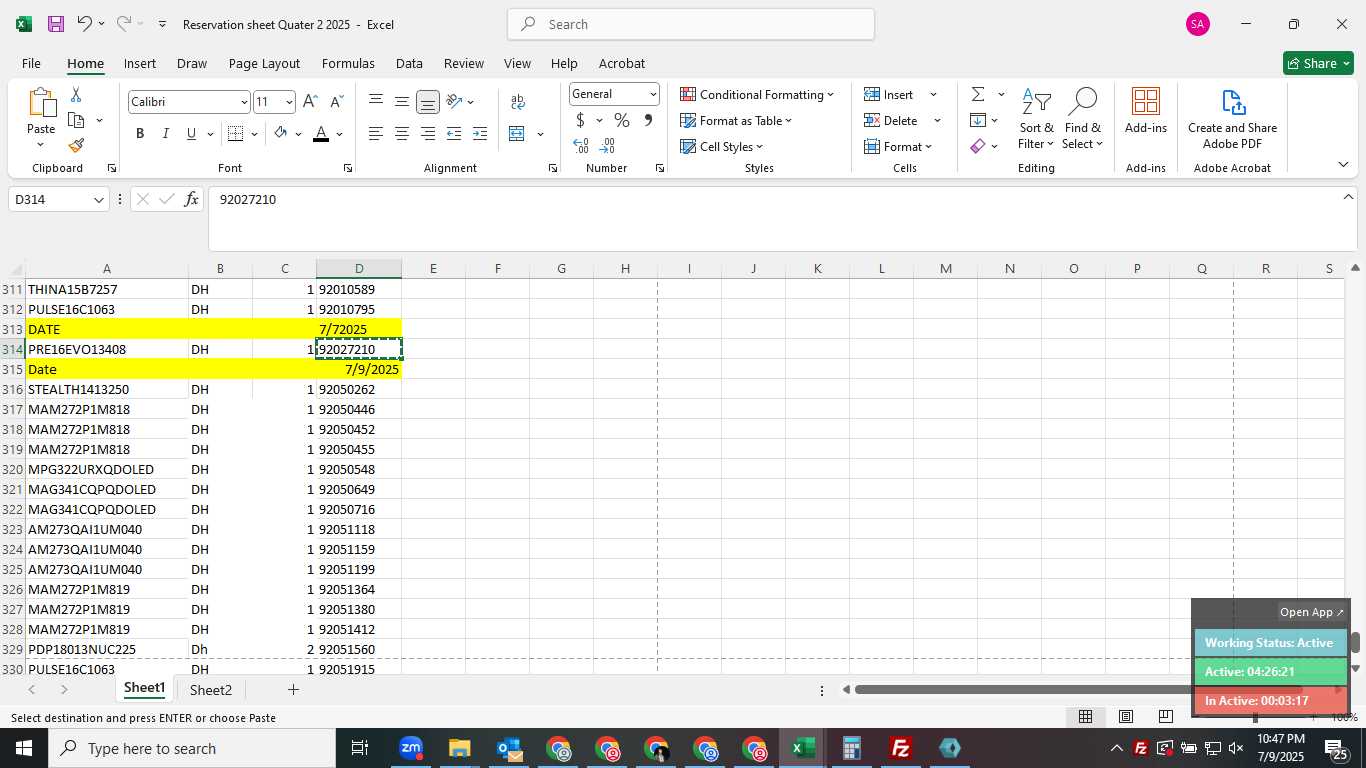1366x768 pixels.
Task: Decrease decimal places
Action: 608,146
